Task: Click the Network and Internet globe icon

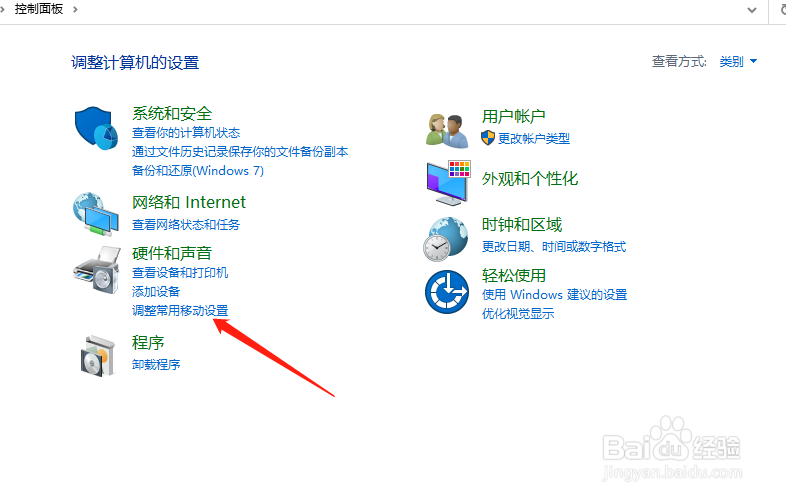Action: 96,214
